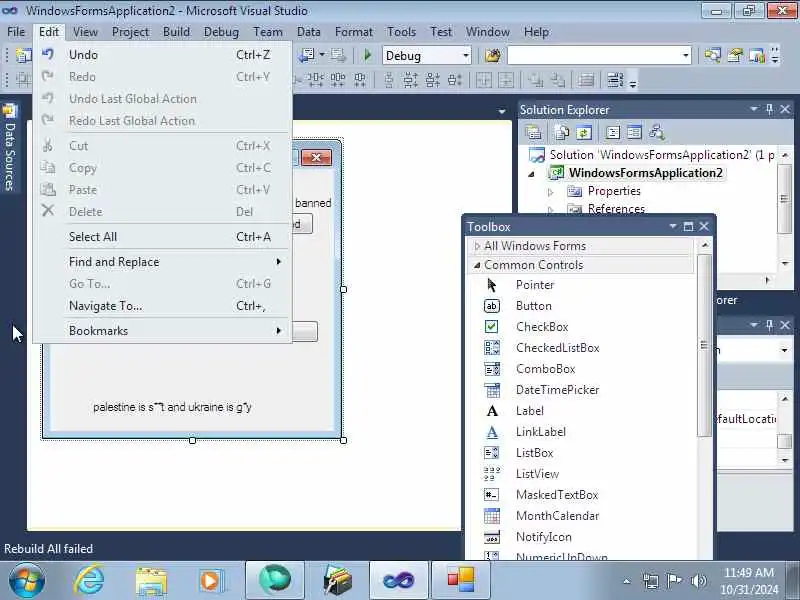Start debugging with the green play icon
The image size is (800, 600).
(367, 55)
